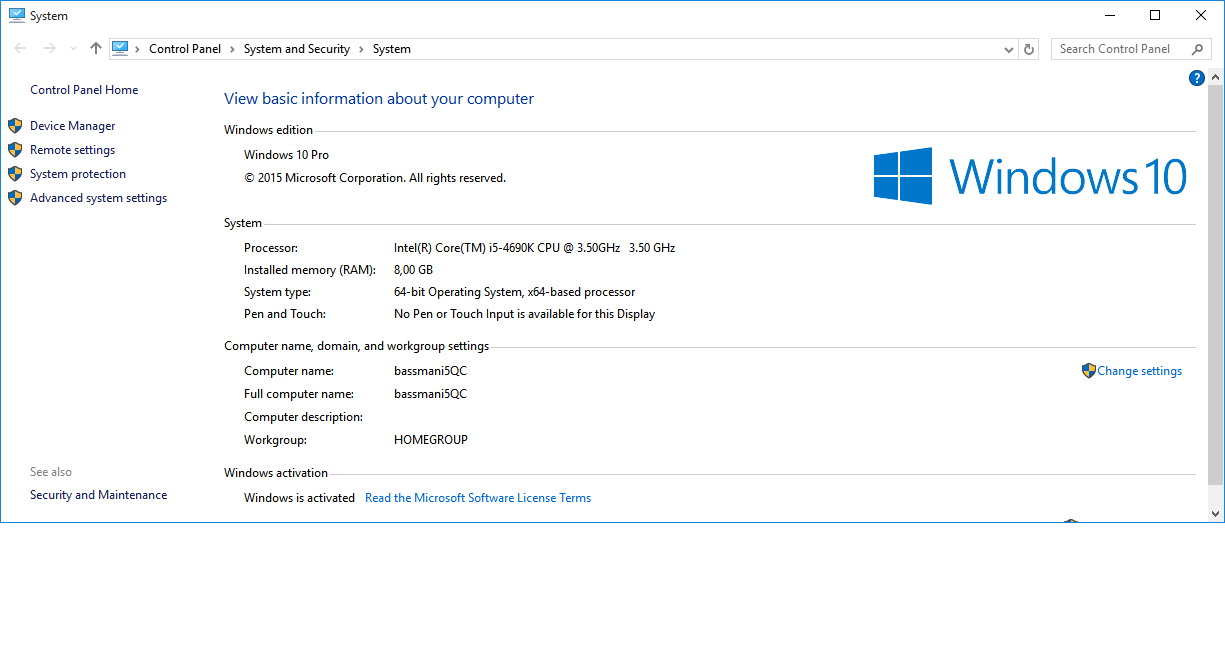Screen dimensions: 1225x648
Task: Select the processor value Intel Core i5-4690K
Action: tap(535, 248)
